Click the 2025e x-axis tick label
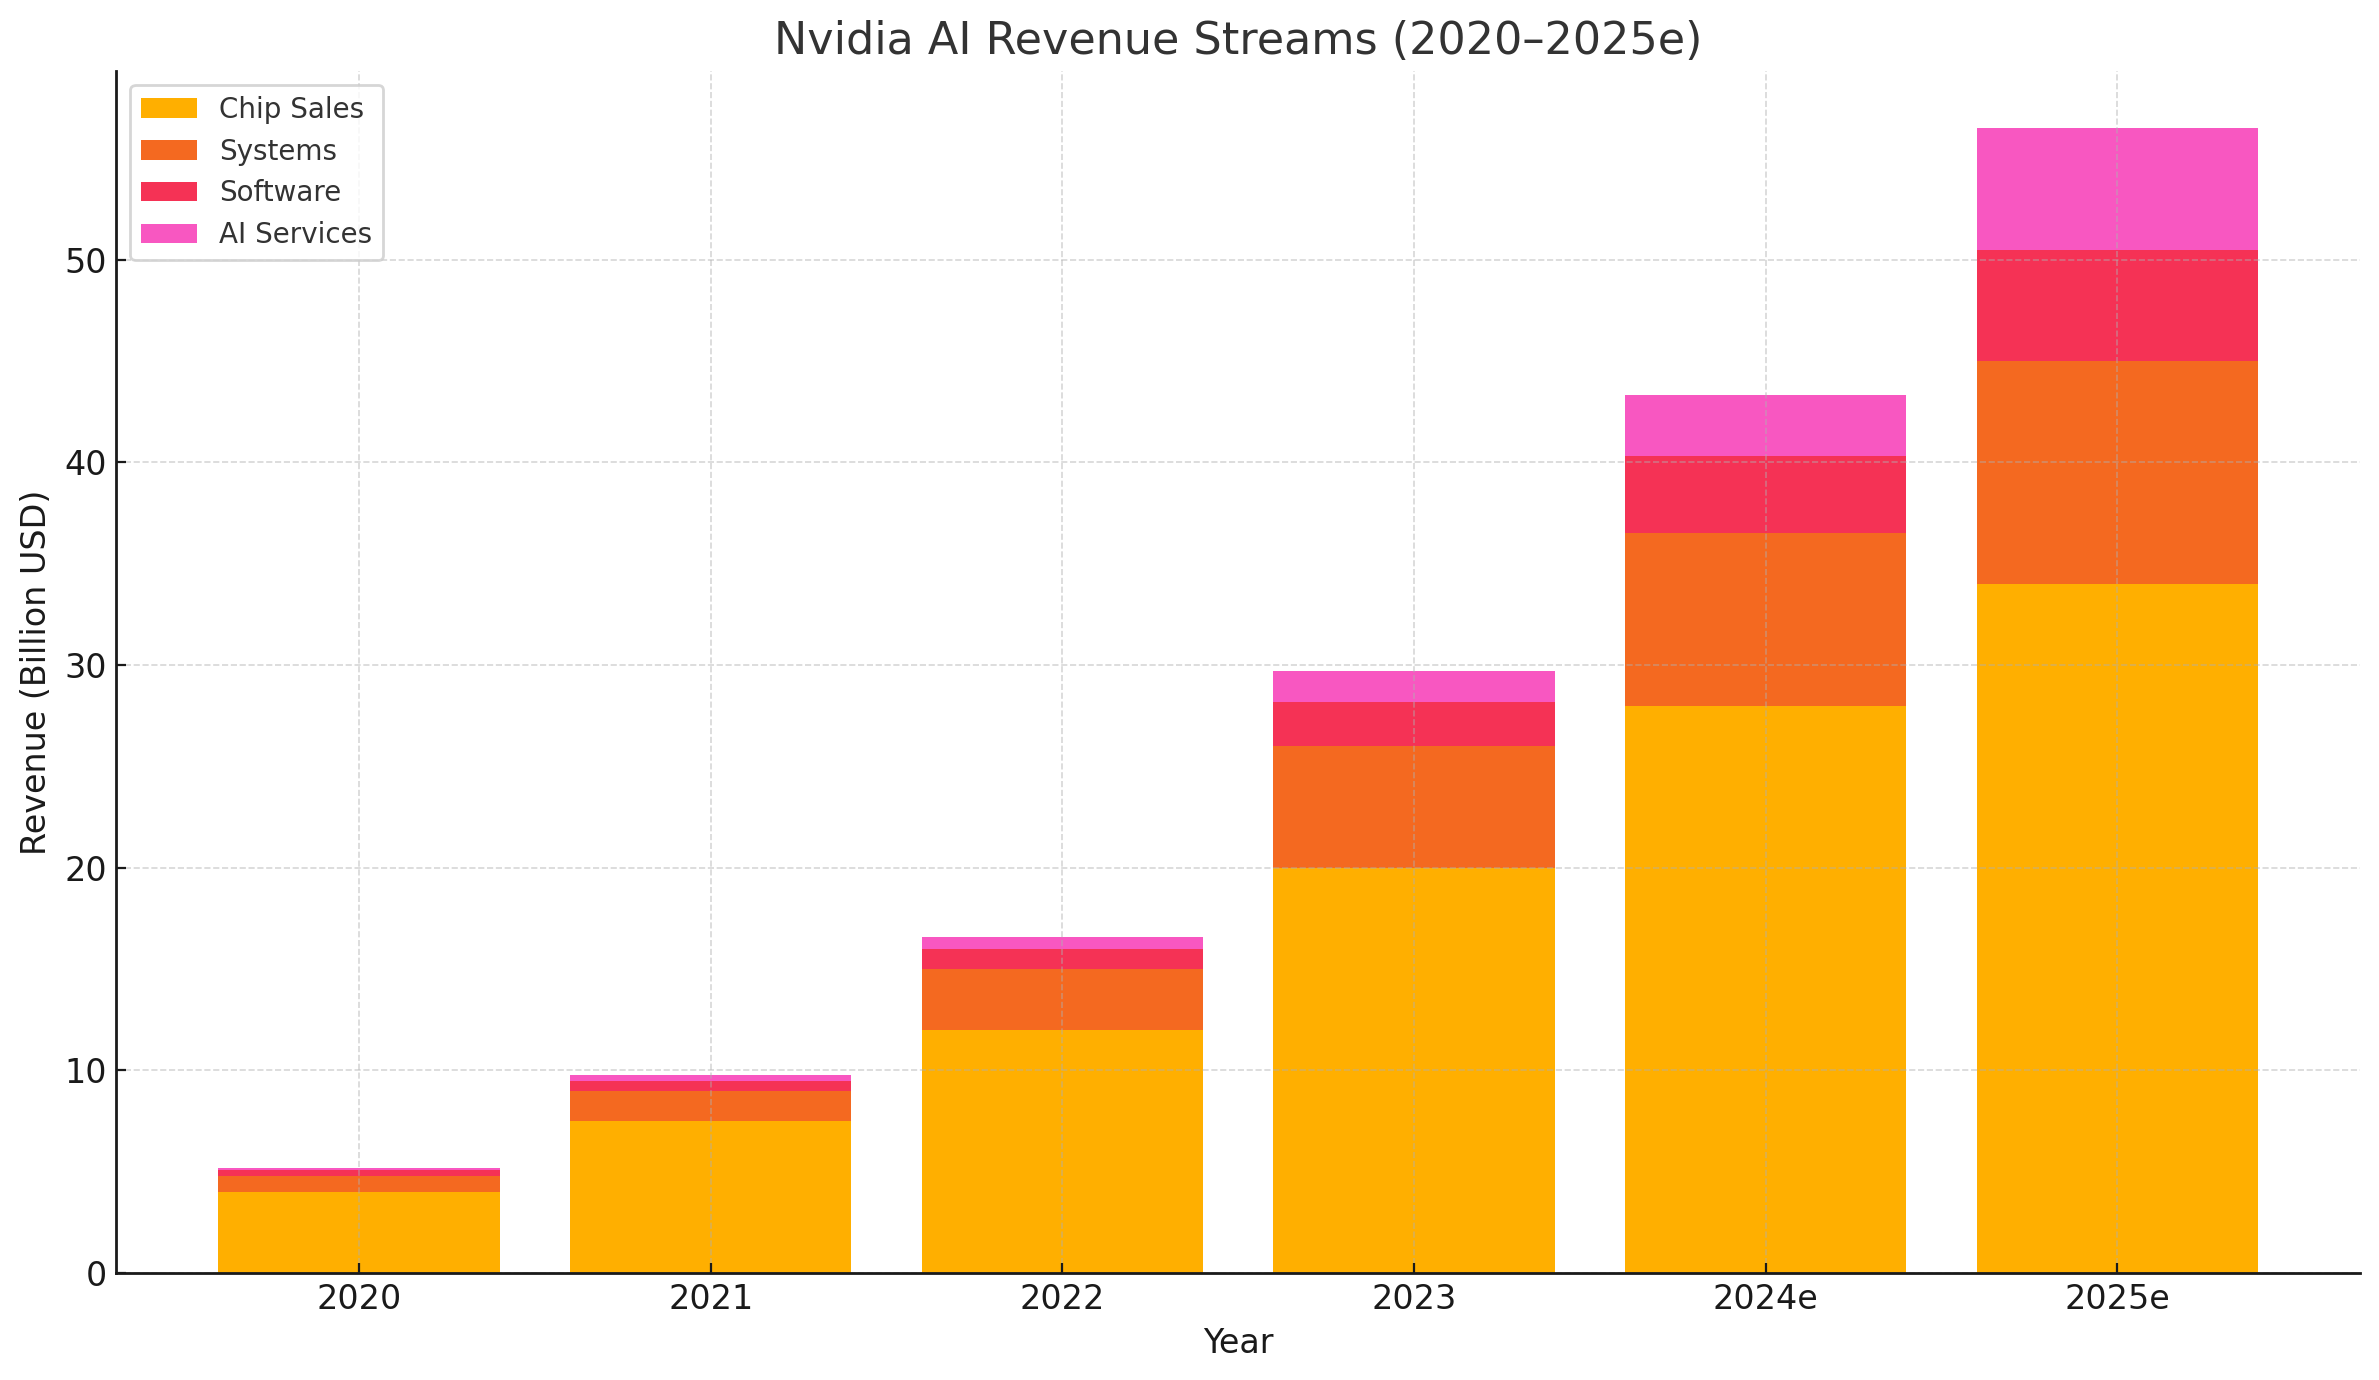2379x1380 pixels. 2117,1298
